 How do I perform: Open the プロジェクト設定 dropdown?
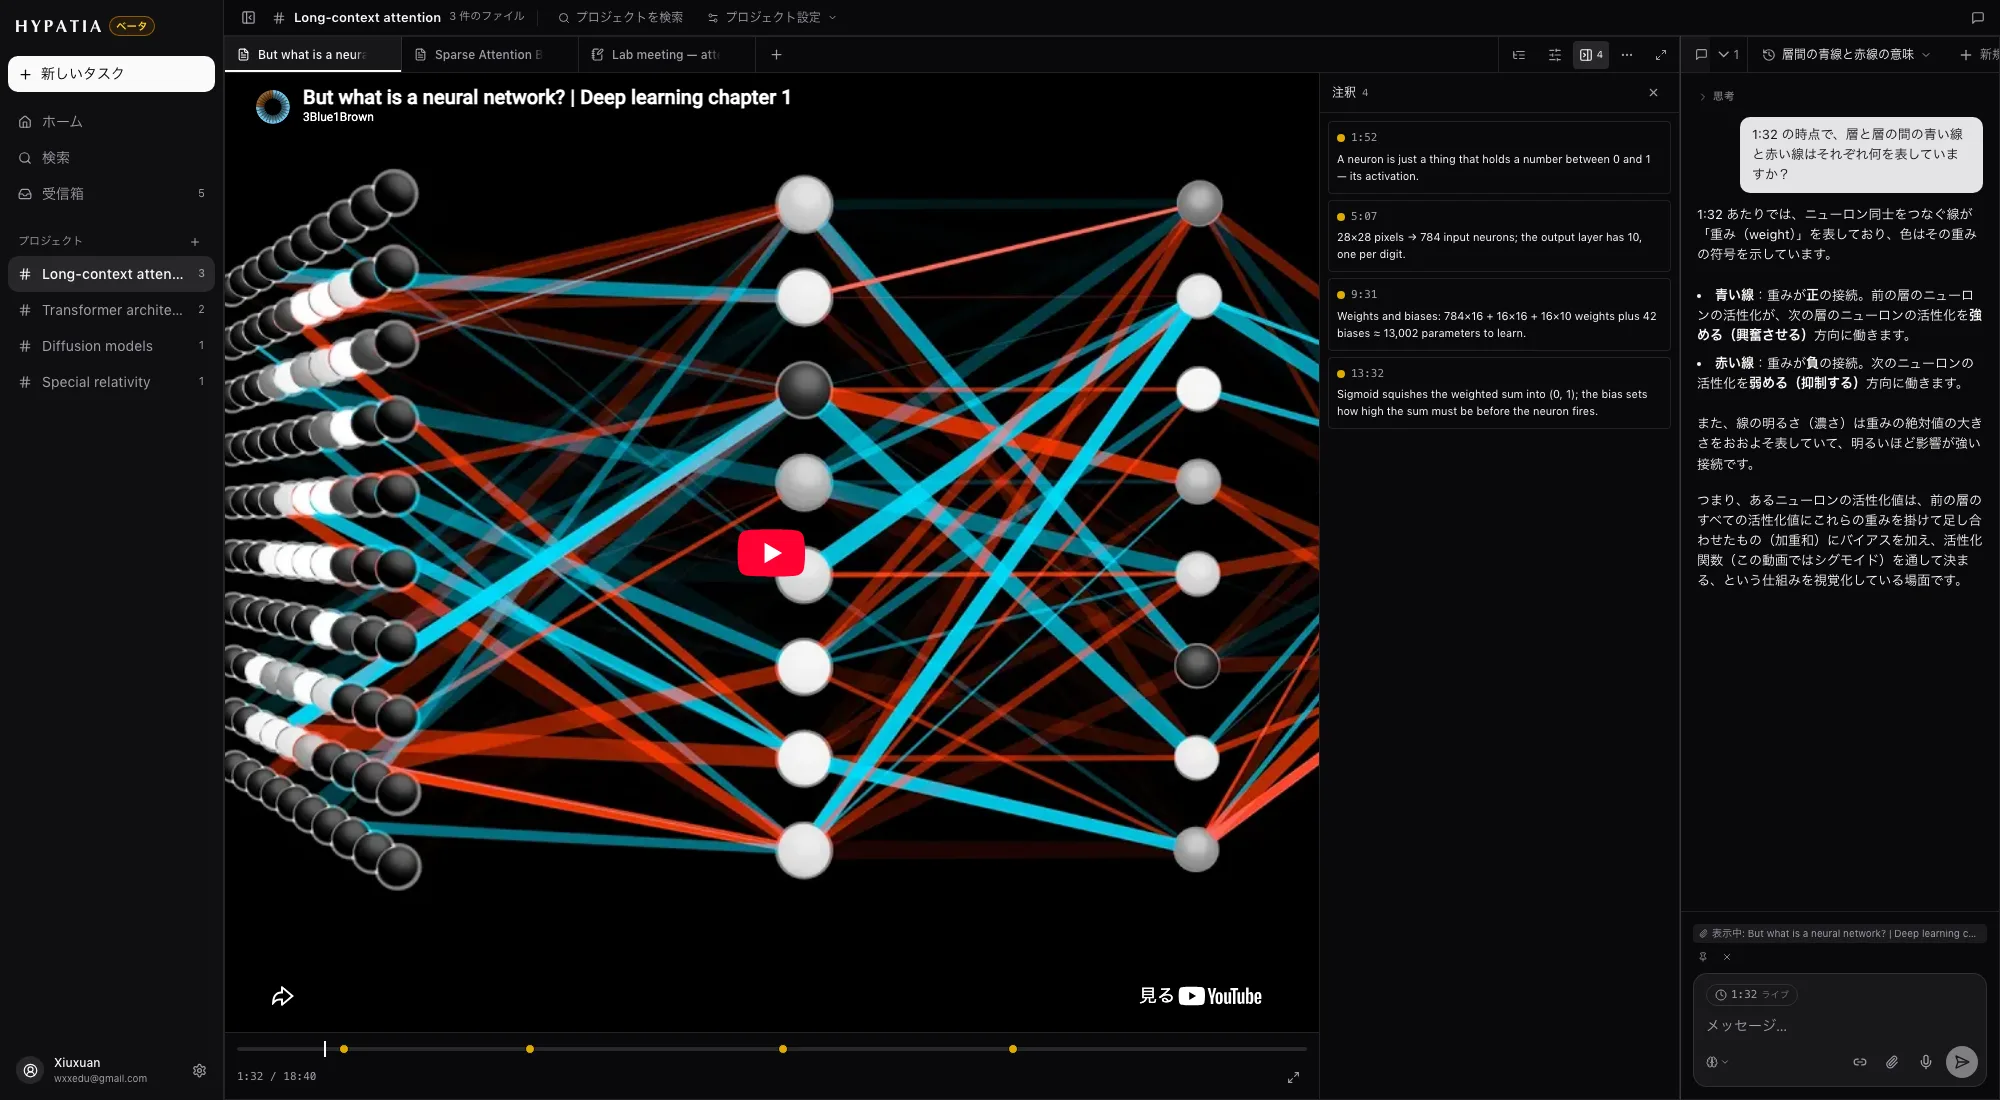(x=771, y=17)
